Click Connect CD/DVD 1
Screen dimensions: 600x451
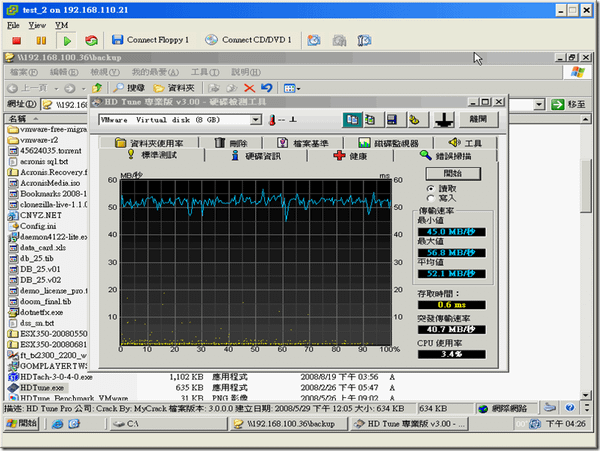(248, 40)
